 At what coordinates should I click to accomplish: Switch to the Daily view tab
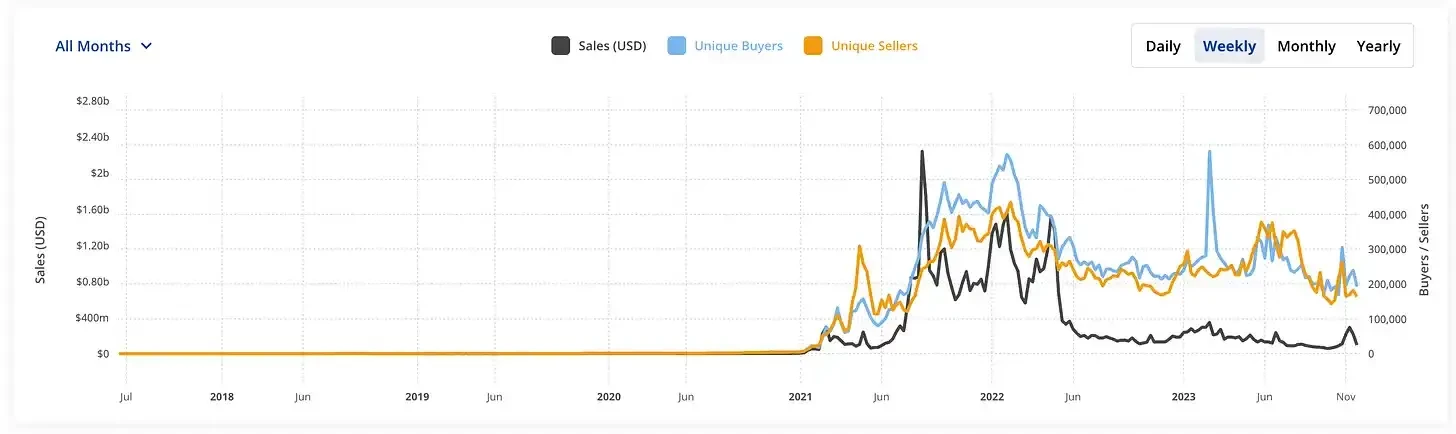1163,46
